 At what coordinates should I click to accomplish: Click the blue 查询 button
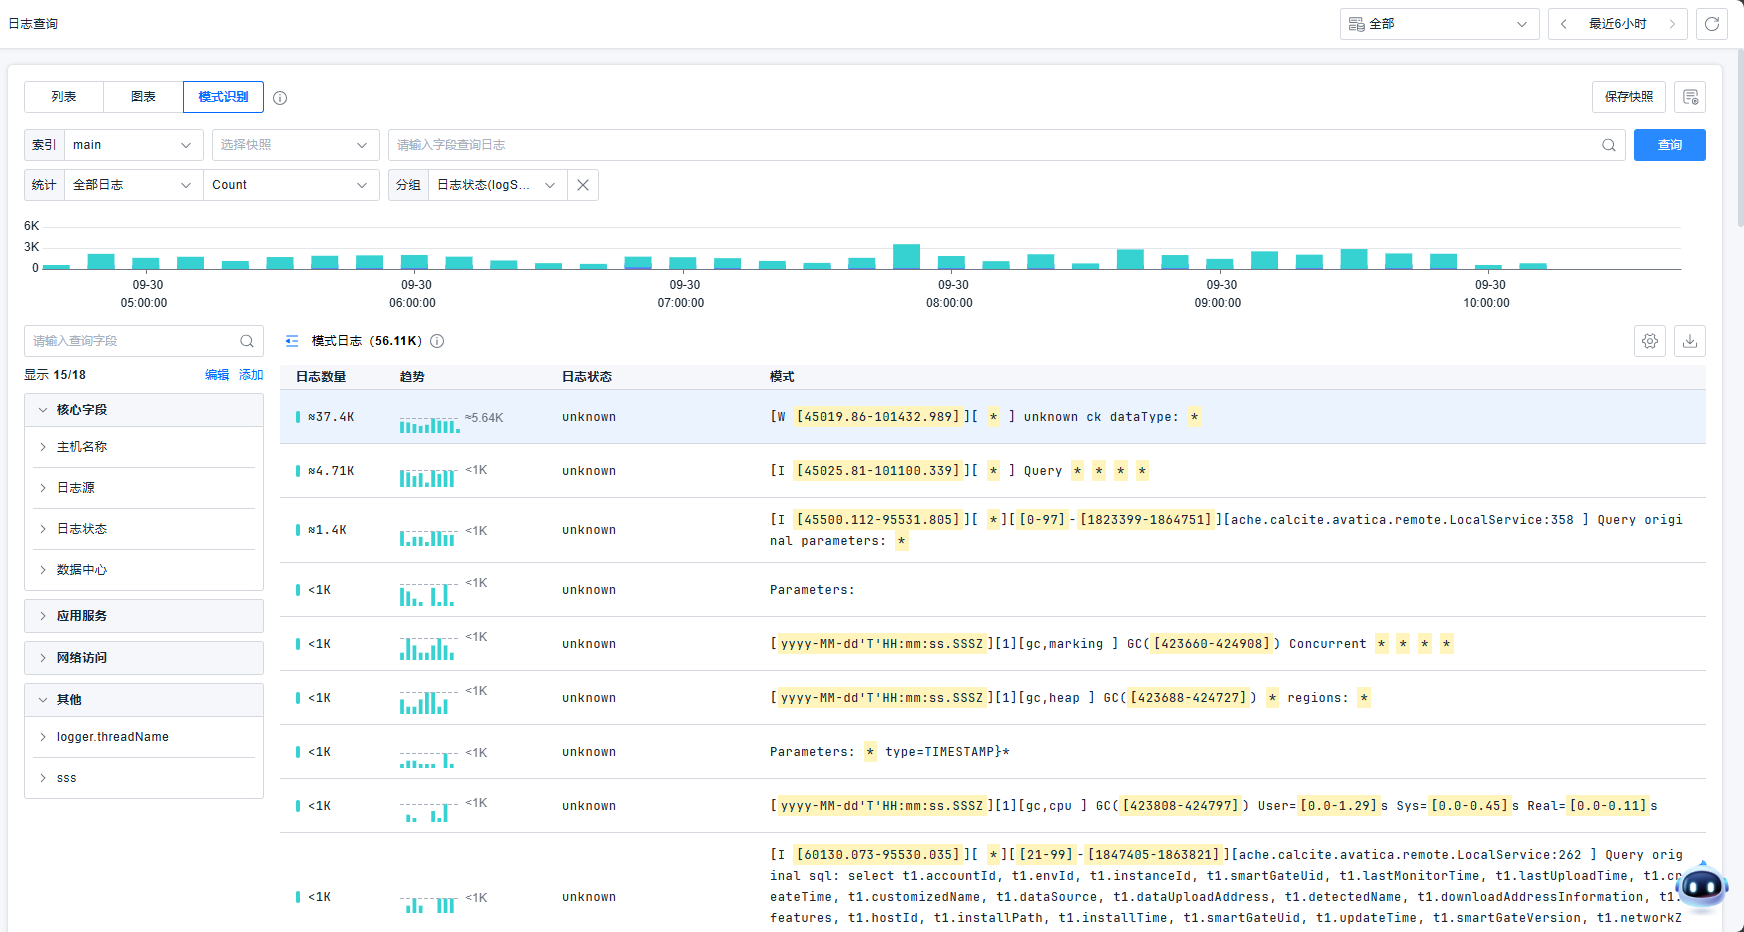[1669, 145]
